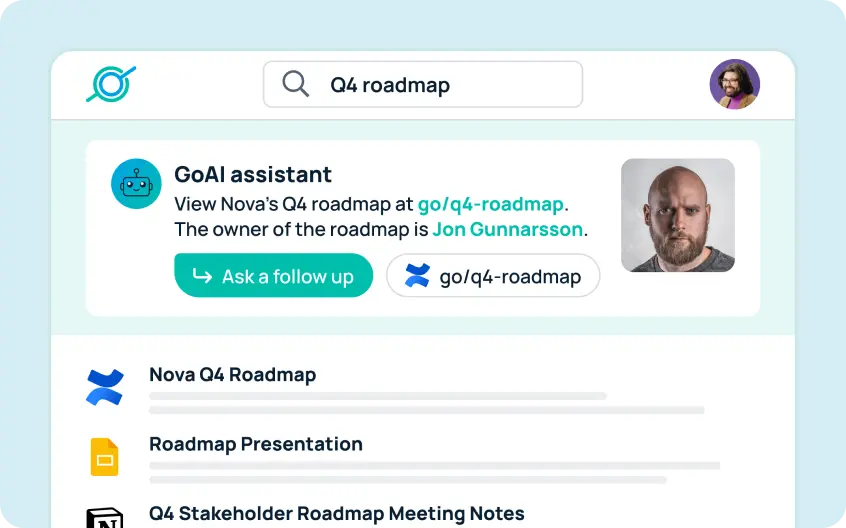This screenshot has height=528, width=846.
Task: Open Q4 Stakeholder Roadmap Meeting Notes result
Action: 337,513
